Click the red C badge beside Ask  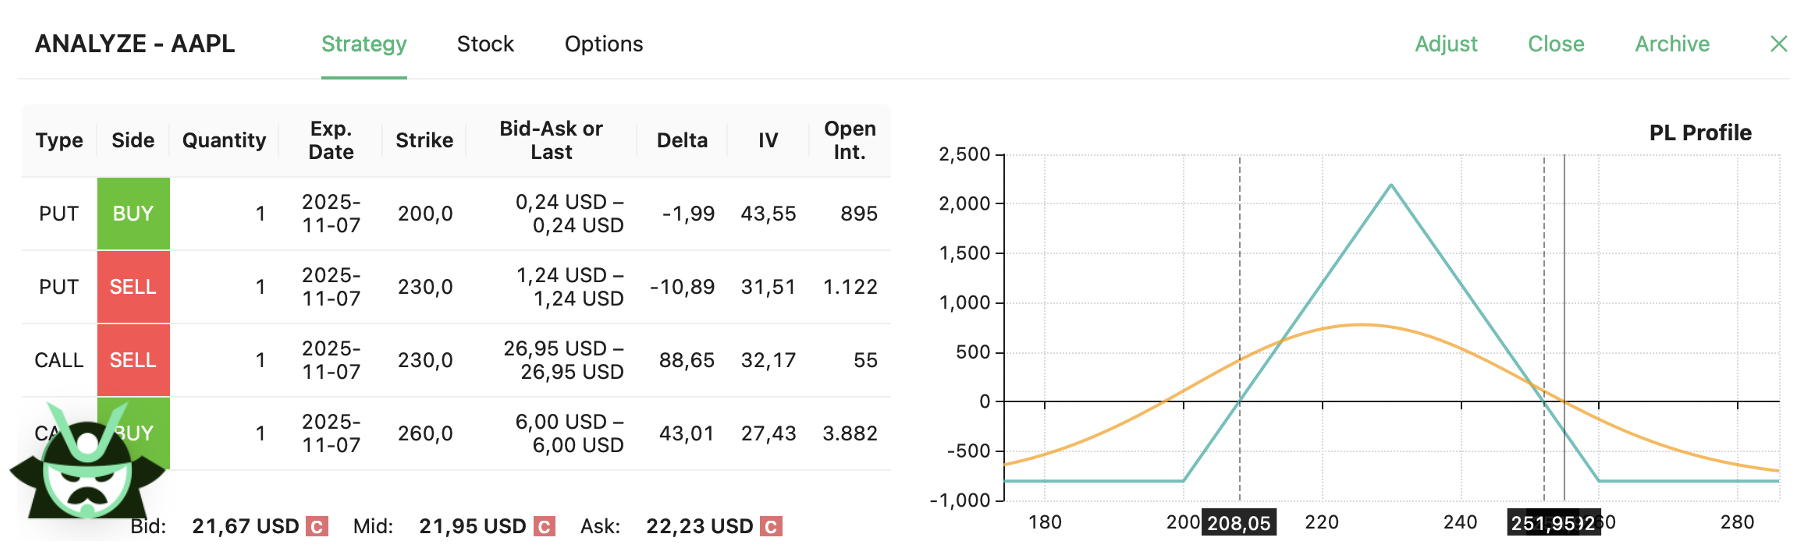pyautogui.click(x=771, y=526)
